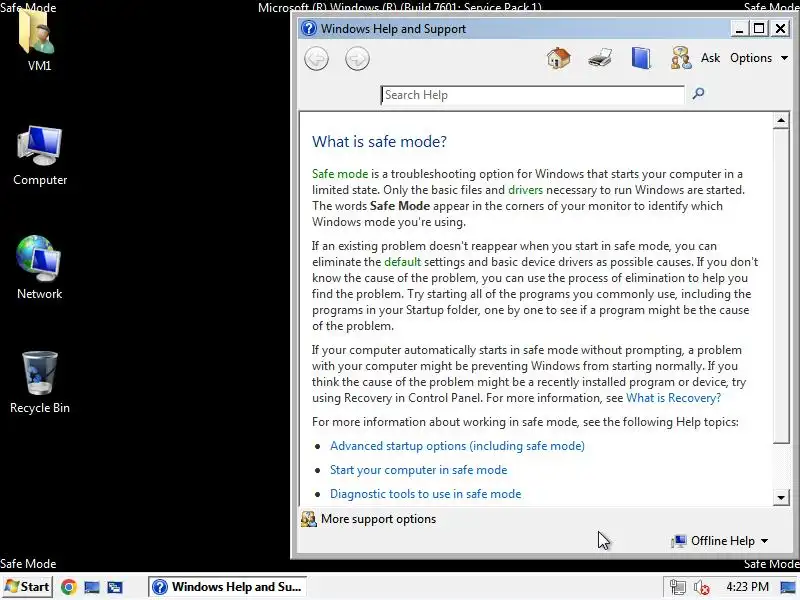This screenshot has height=600, width=800.
Task: Click the Offline Help monitor icon
Action: tap(679, 541)
